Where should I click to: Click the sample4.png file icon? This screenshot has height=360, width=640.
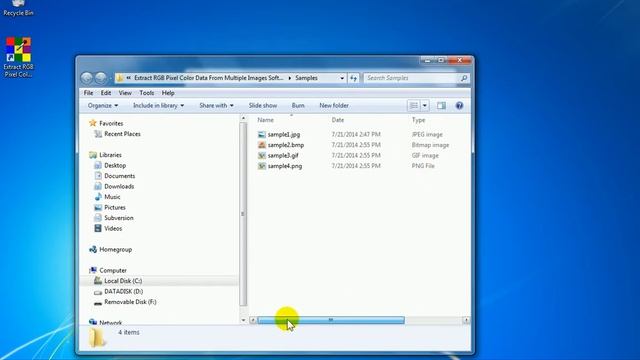click(x=262, y=166)
